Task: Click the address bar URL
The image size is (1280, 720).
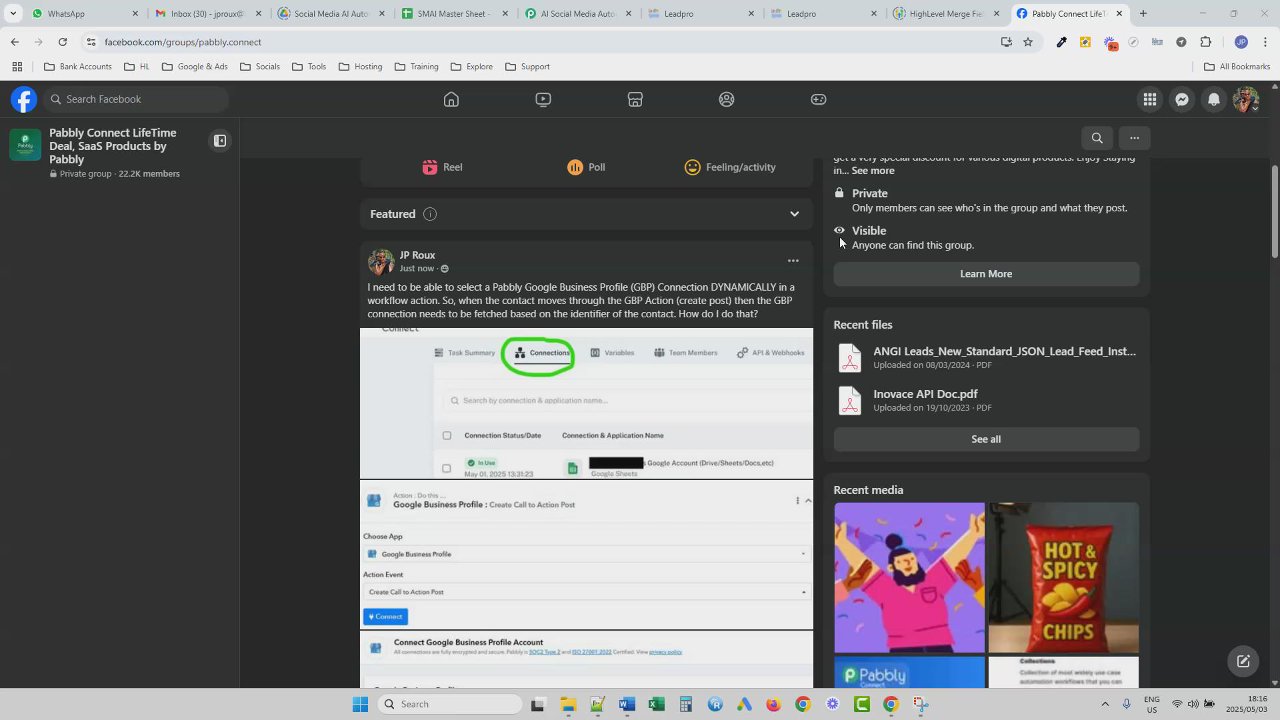Action: tap(183, 42)
